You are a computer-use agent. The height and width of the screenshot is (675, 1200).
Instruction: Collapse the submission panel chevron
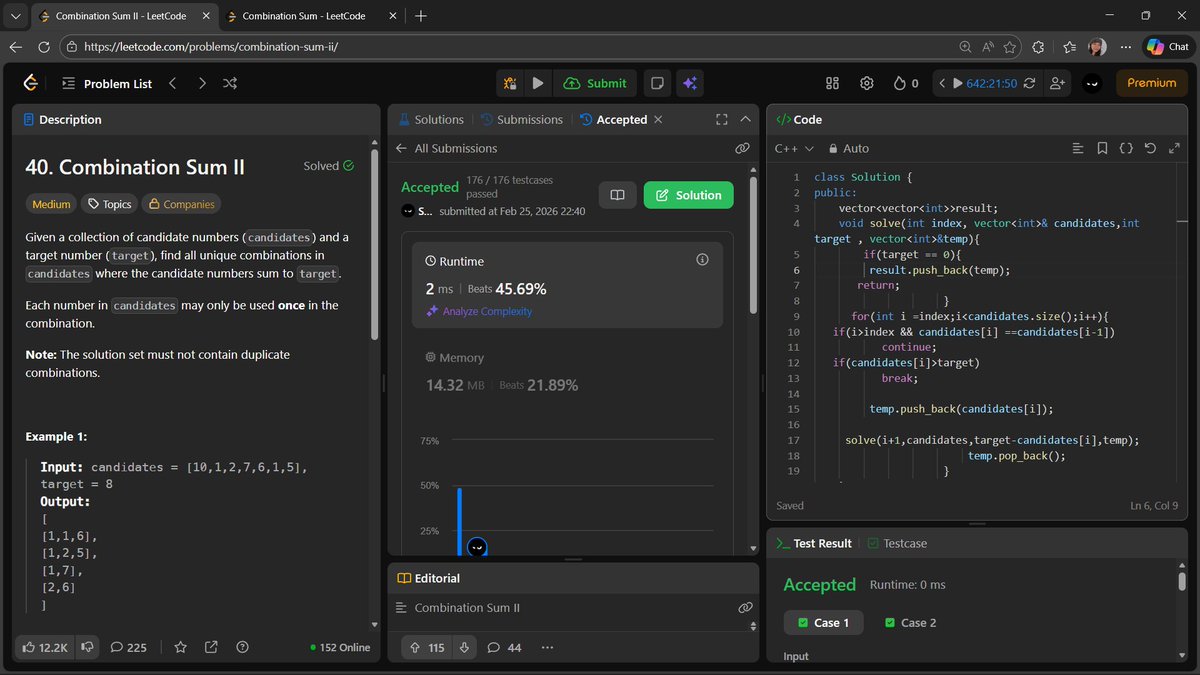745,119
